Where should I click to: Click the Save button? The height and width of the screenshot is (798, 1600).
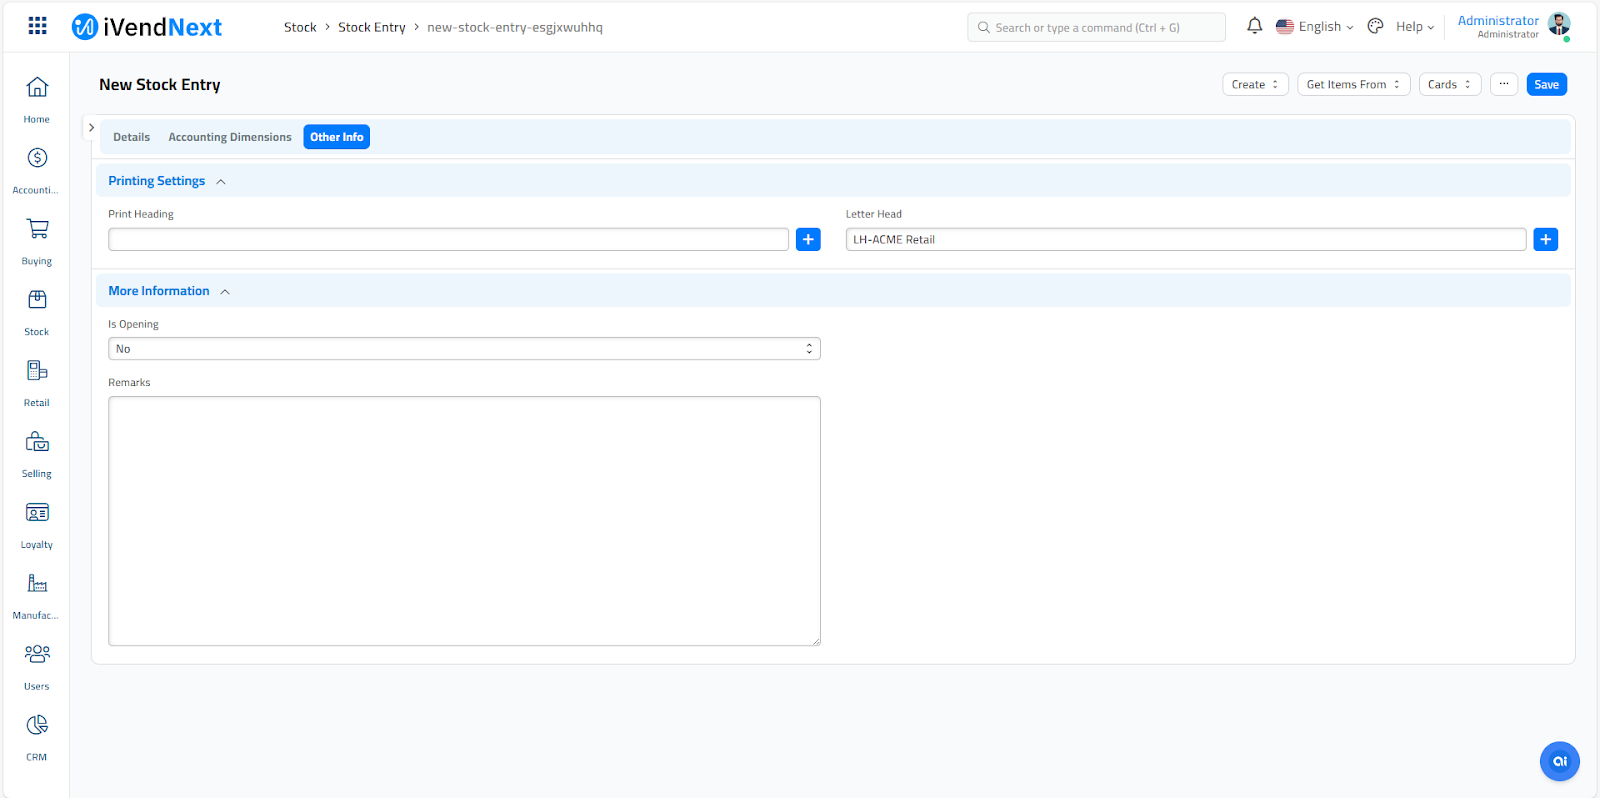[x=1546, y=85]
